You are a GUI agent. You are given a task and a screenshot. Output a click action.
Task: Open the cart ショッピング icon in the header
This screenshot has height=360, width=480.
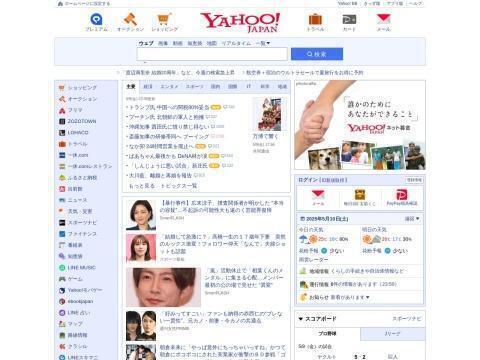(x=164, y=22)
